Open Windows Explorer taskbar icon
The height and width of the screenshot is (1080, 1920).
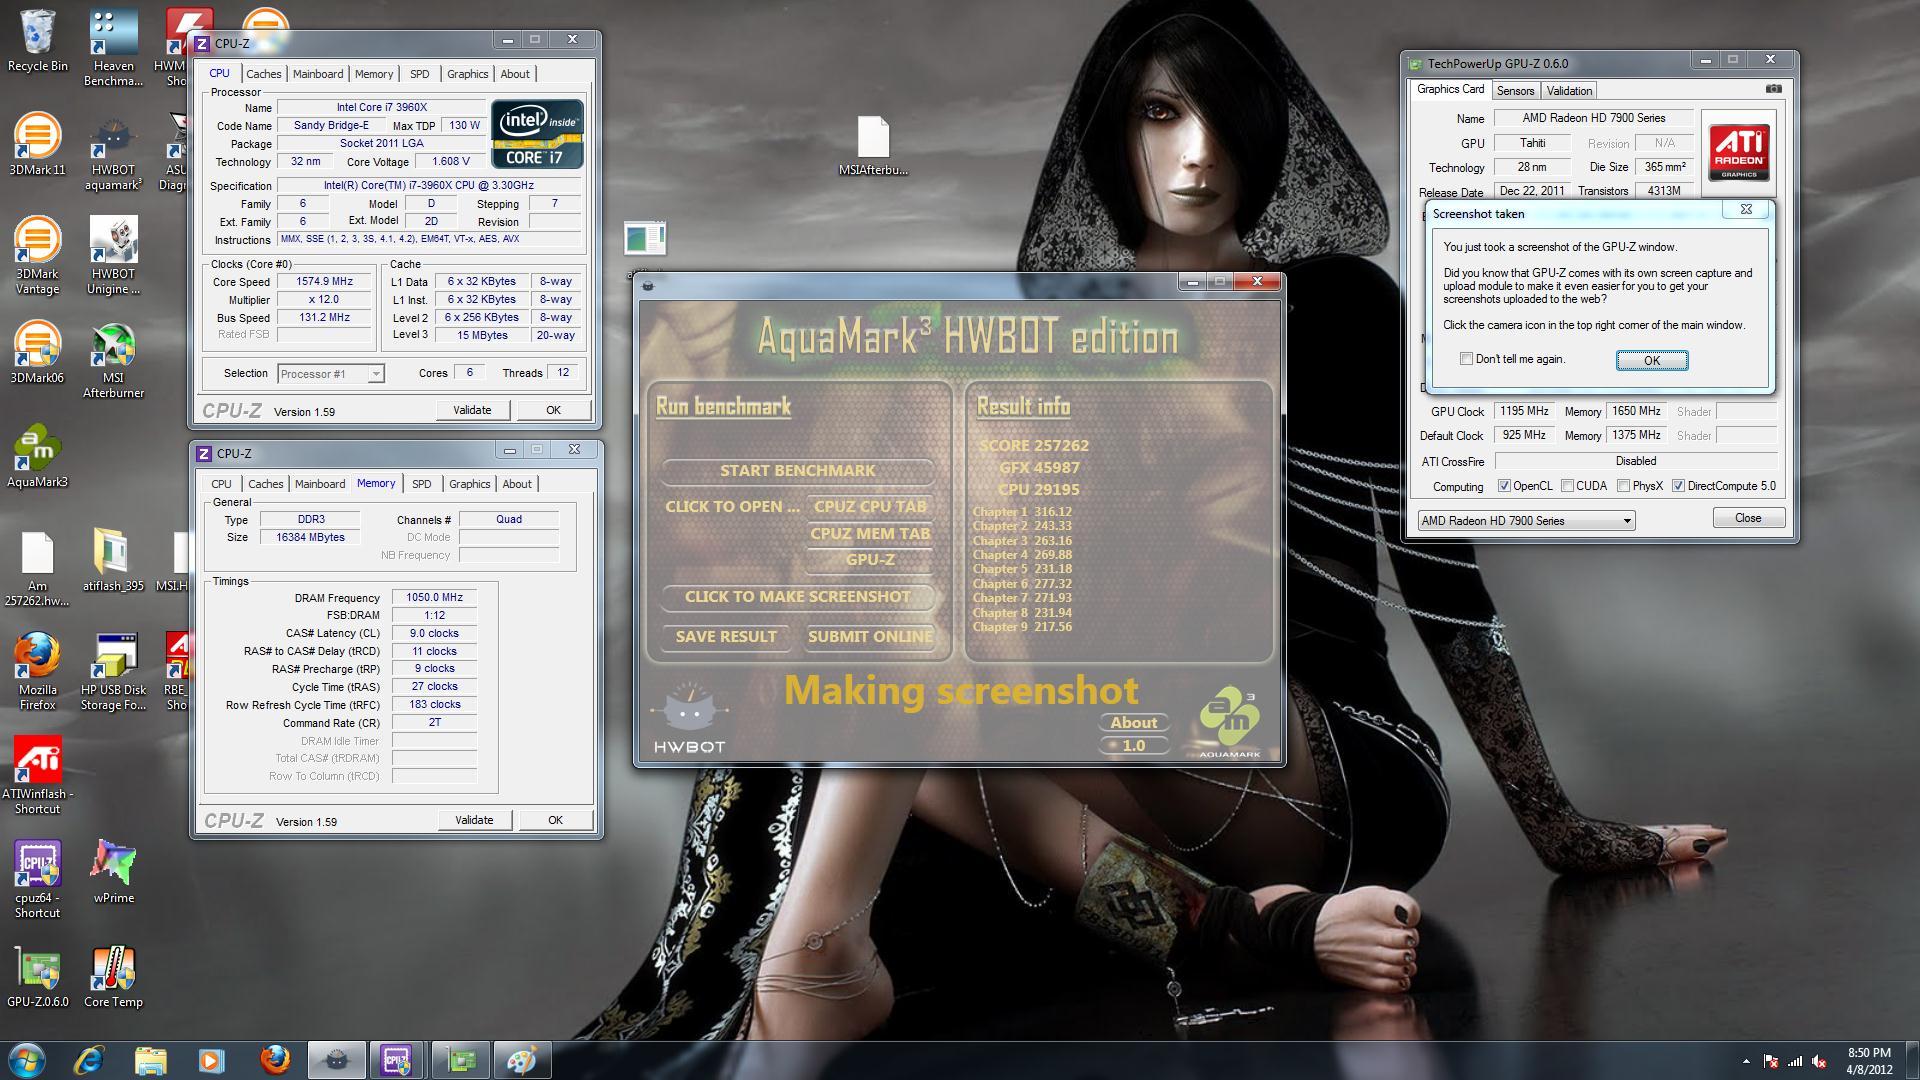tap(151, 1059)
